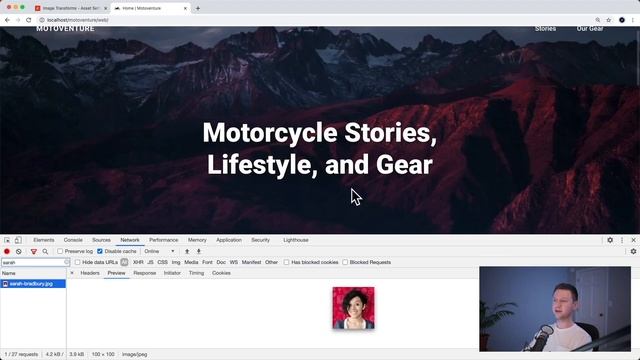
Task: Import a HAR file with the up arrow
Action: [187, 251]
